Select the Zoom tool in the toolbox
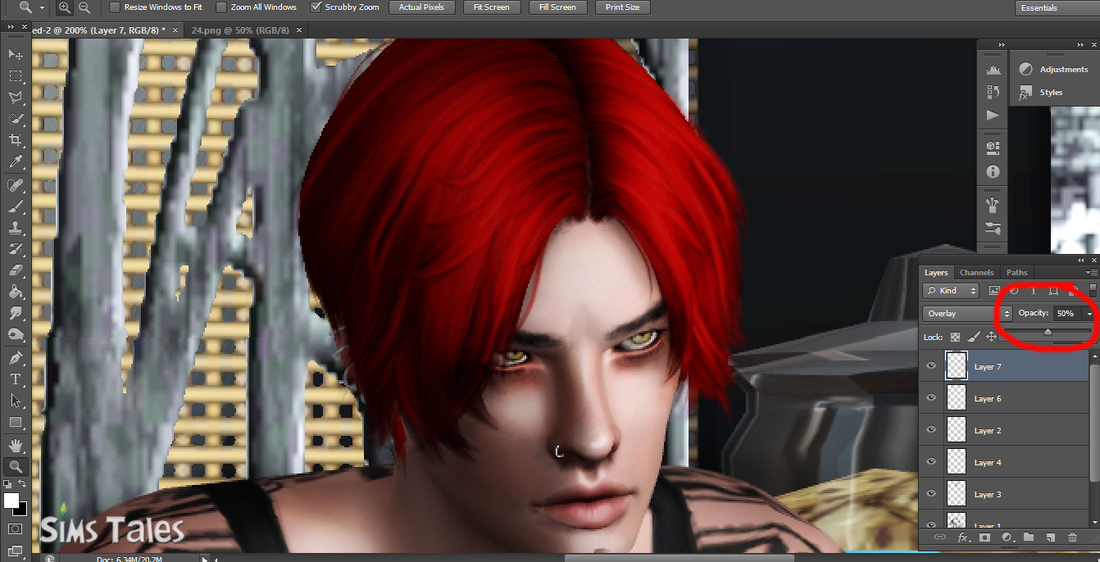This screenshot has width=1100, height=562. click(x=15, y=467)
